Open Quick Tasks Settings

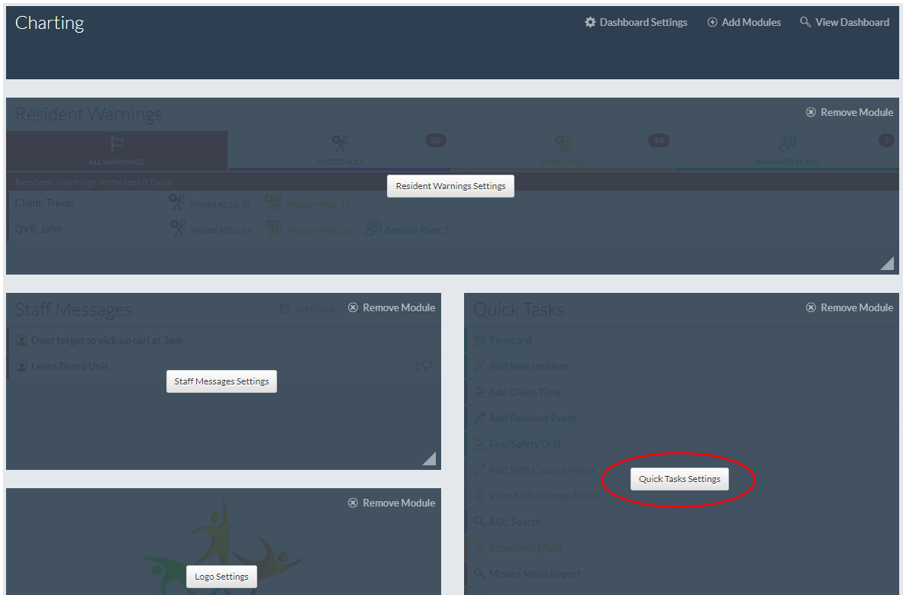[679, 479]
